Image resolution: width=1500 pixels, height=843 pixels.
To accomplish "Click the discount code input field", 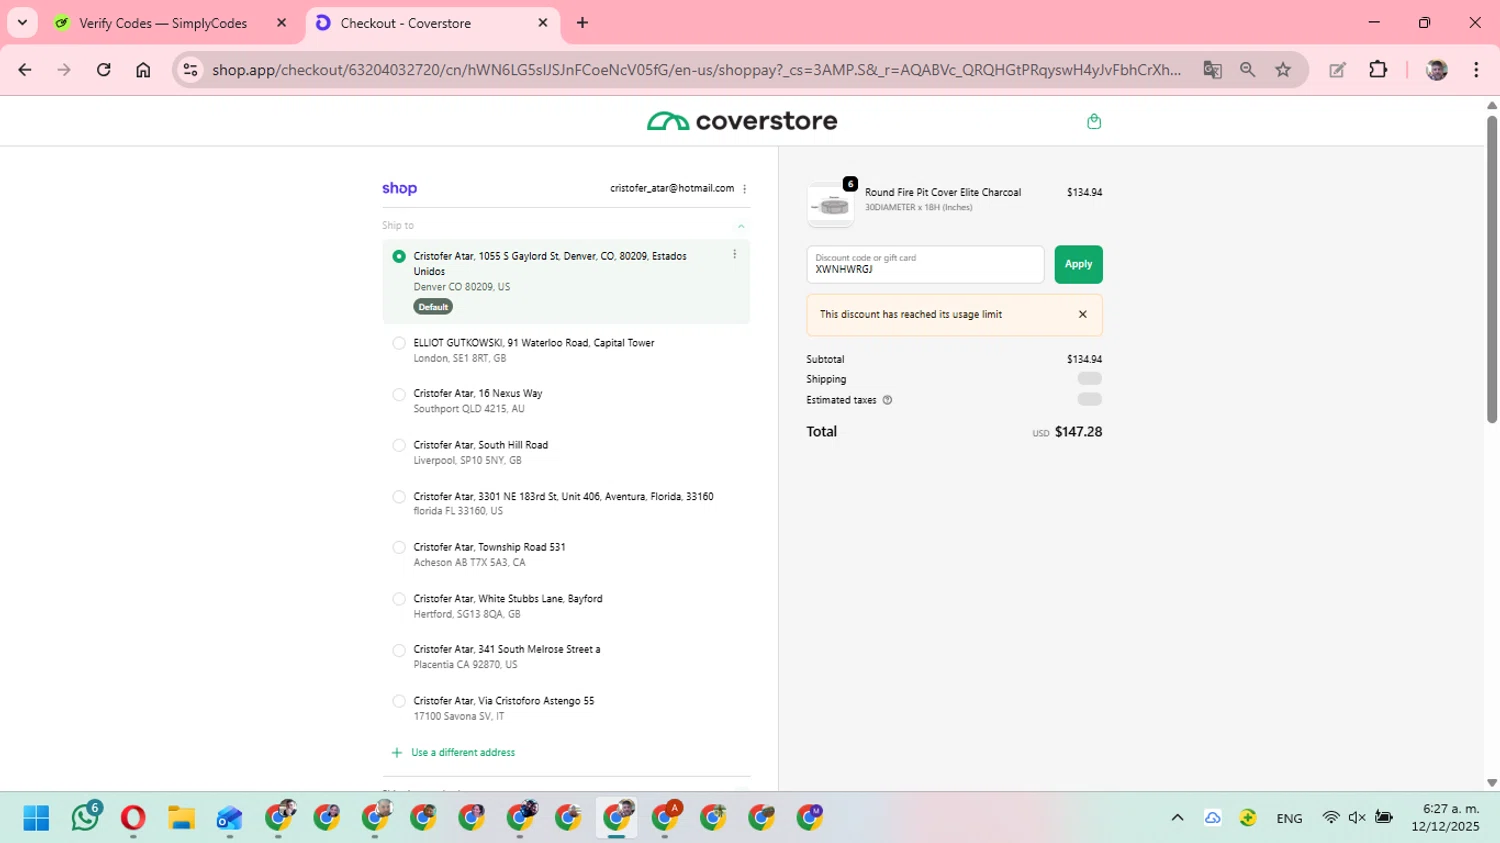I will pyautogui.click(x=925, y=264).
